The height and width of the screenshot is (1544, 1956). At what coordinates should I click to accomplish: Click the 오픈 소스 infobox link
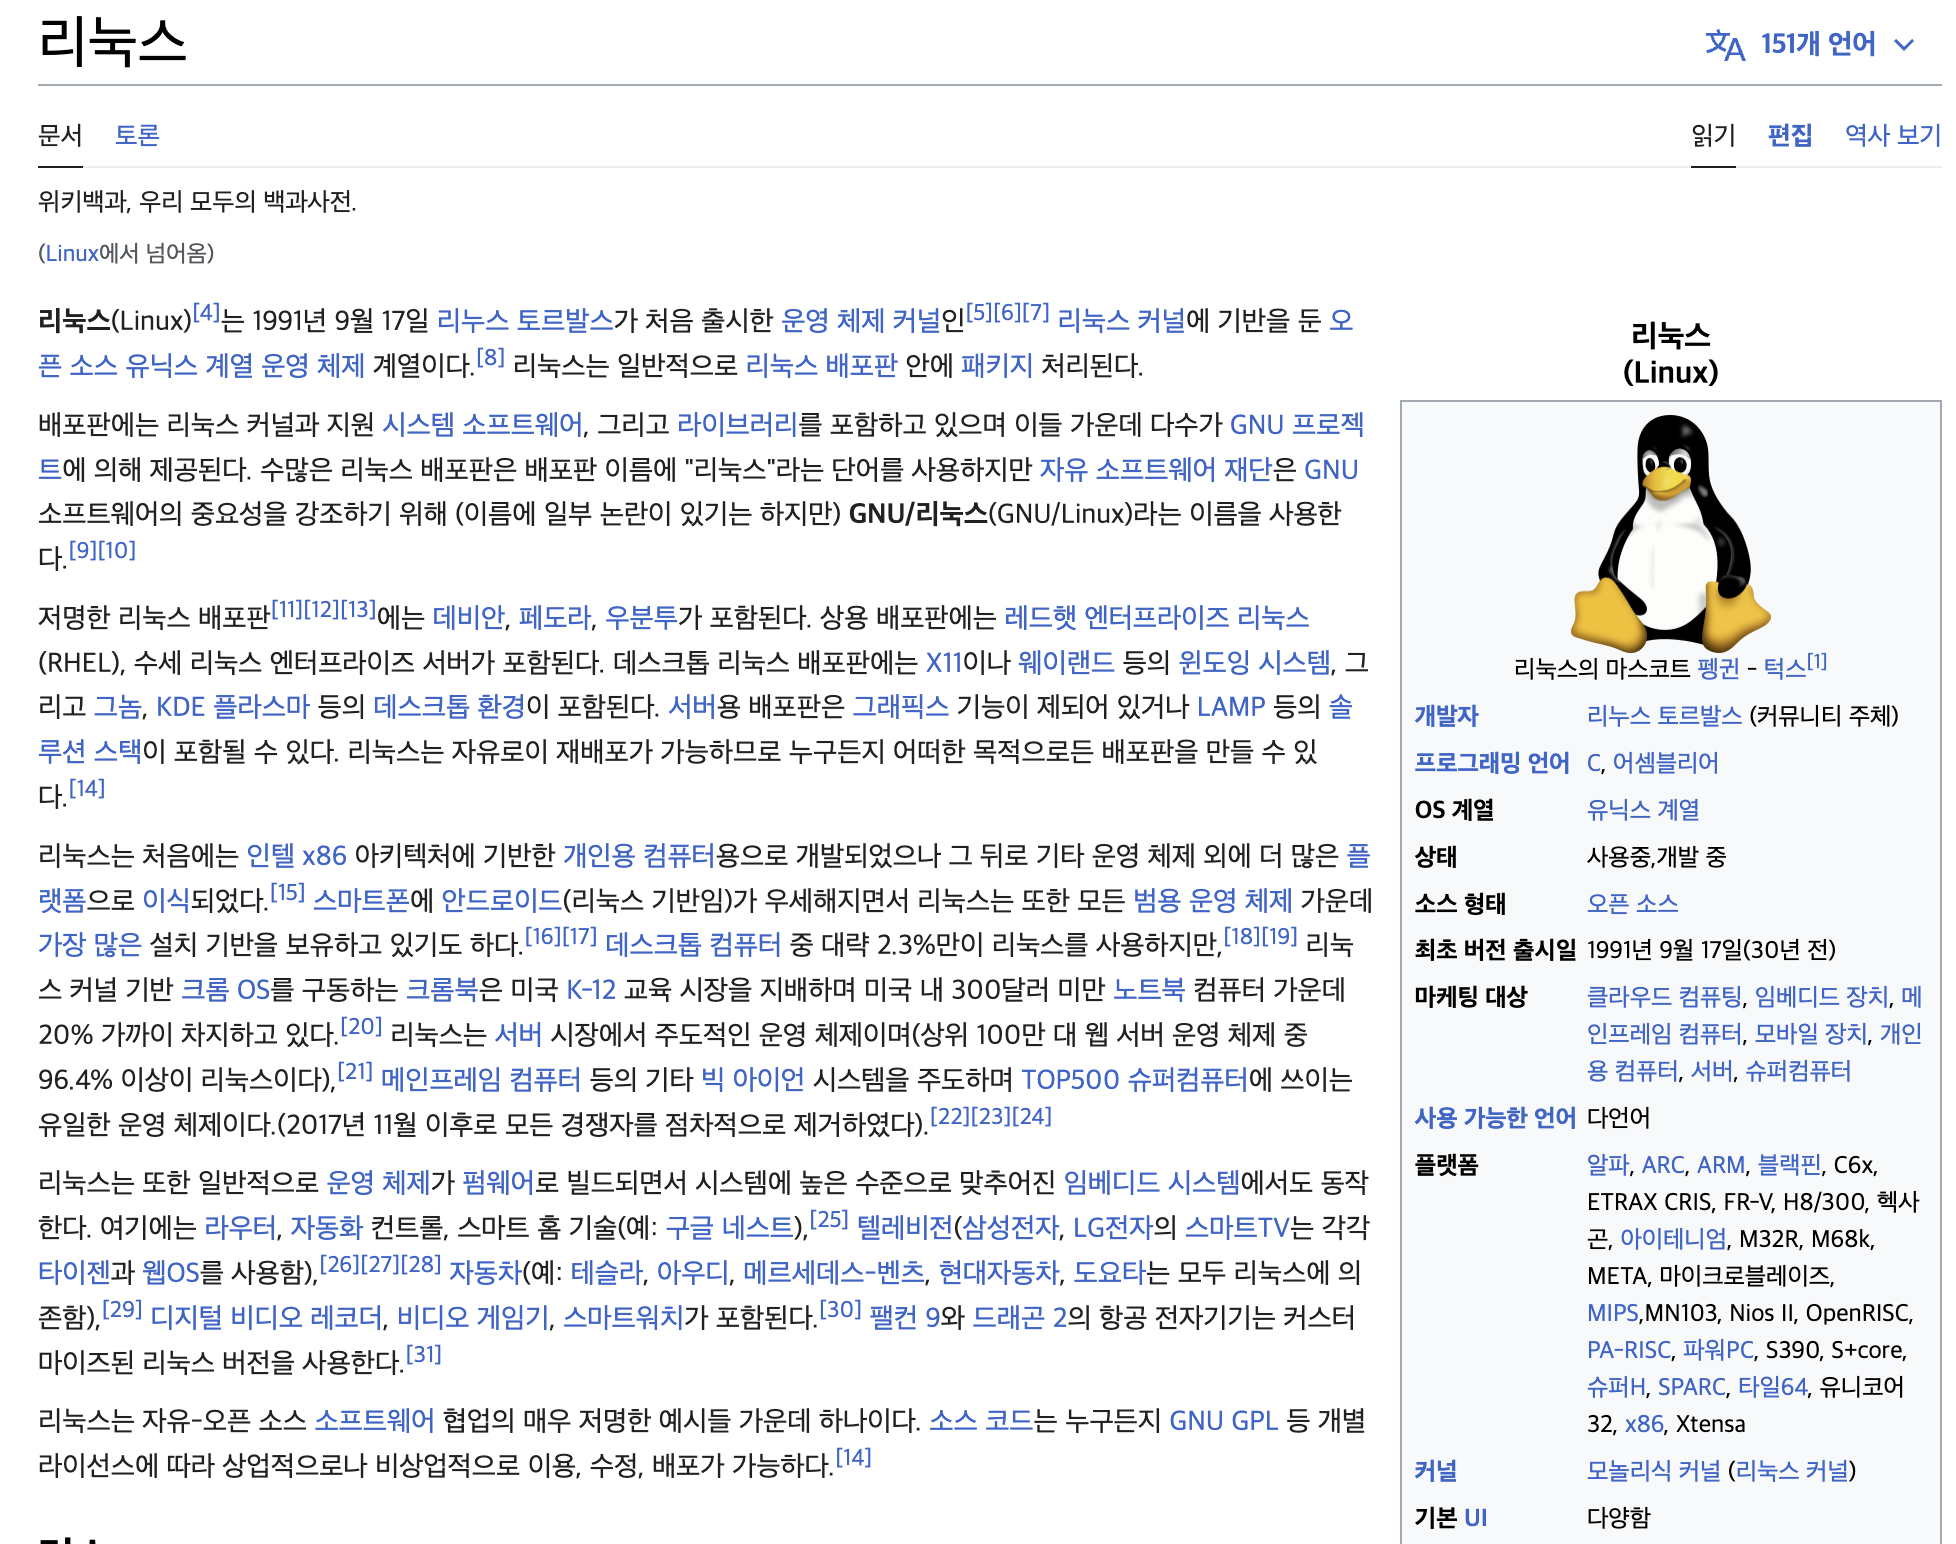point(1632,903)
